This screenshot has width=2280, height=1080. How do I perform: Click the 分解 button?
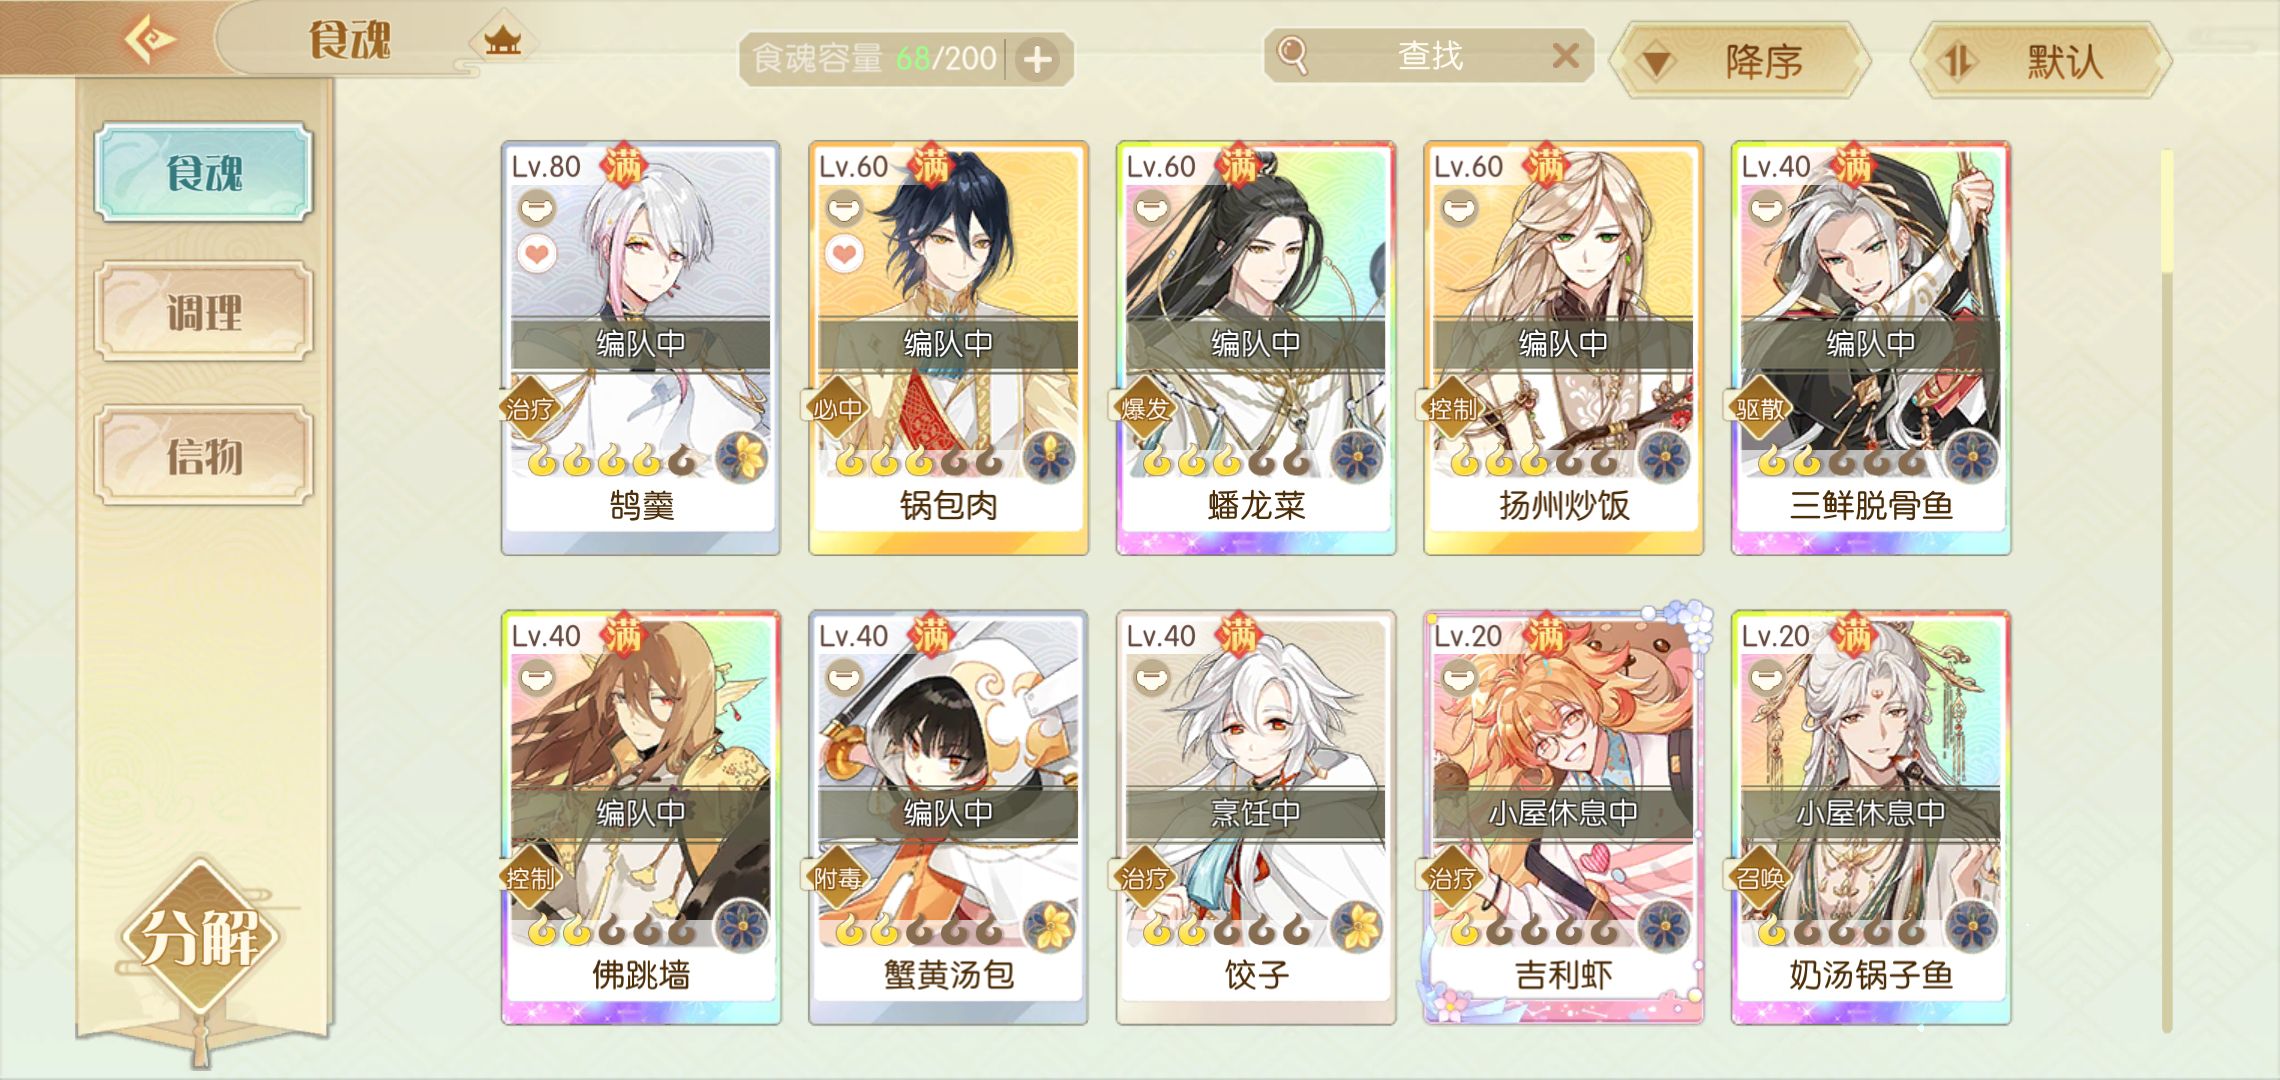[200, 938]
